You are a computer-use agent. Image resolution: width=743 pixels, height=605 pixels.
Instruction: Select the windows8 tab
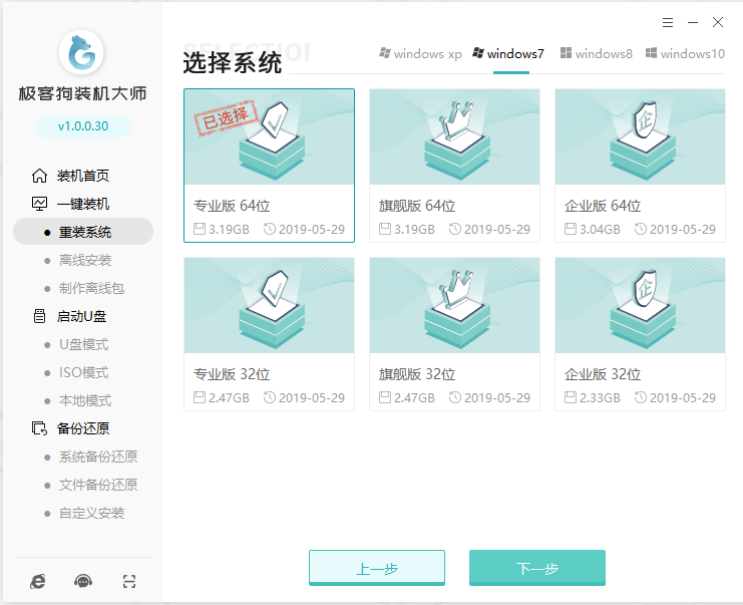(x=596, y=54)
